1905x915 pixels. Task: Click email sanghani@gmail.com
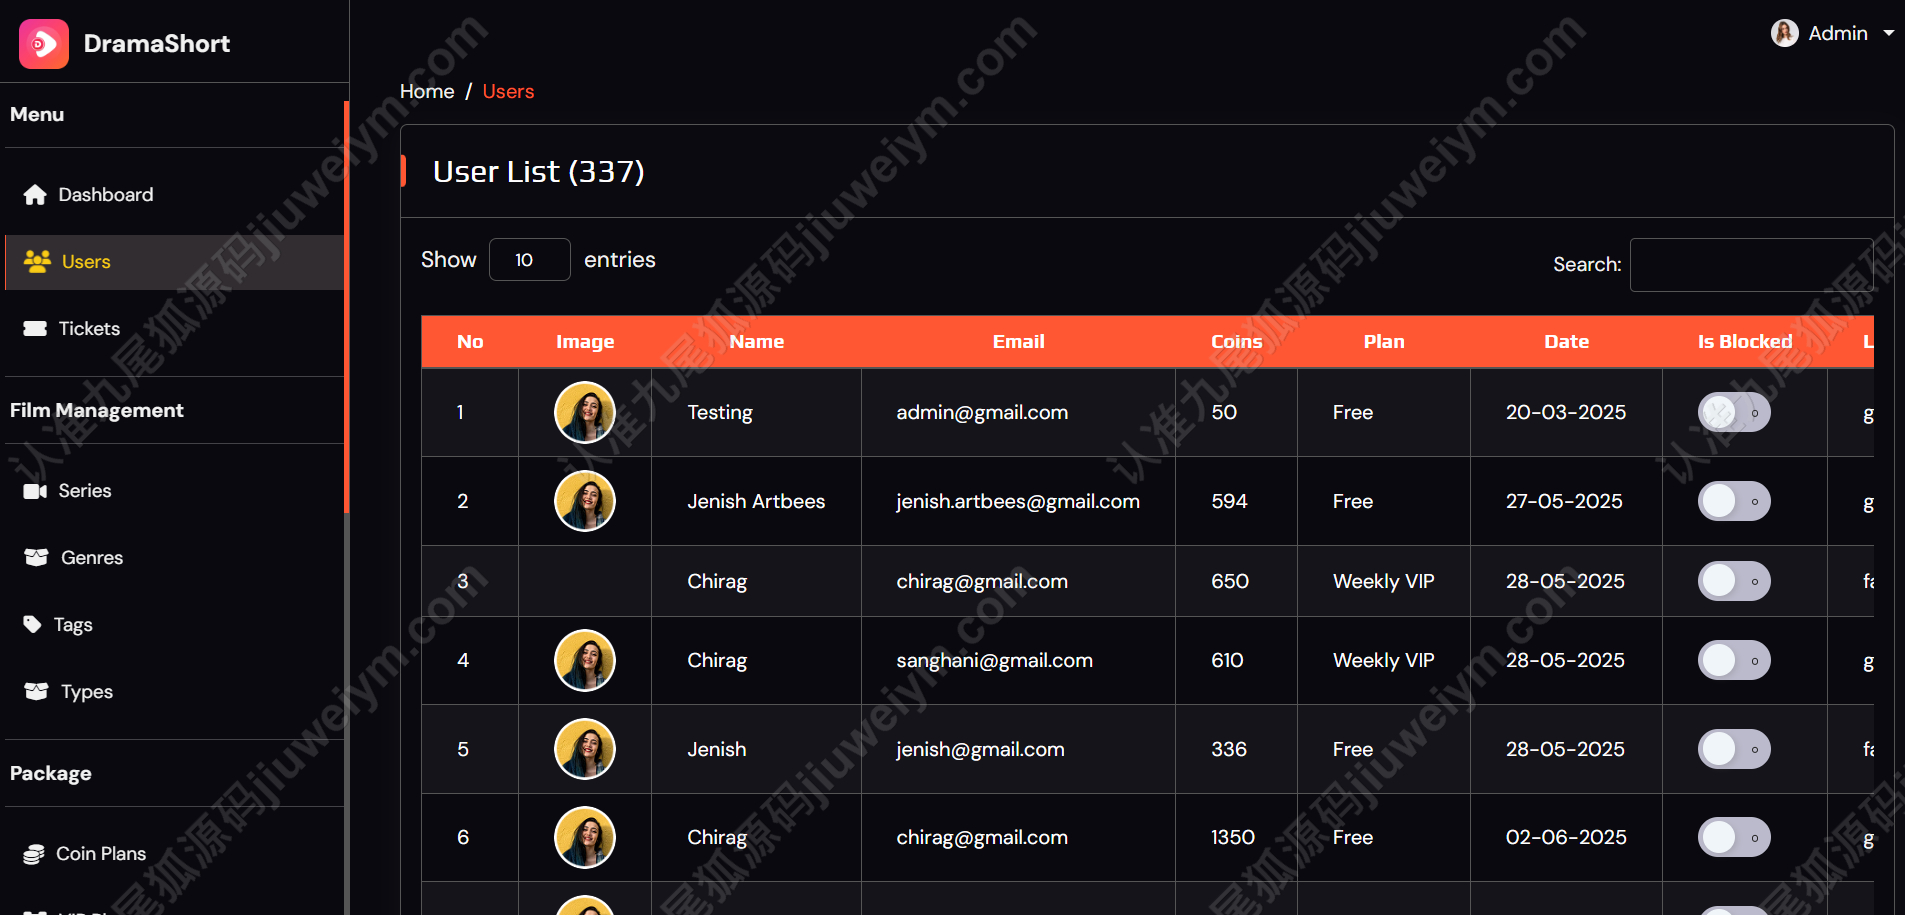coord(994,660)
